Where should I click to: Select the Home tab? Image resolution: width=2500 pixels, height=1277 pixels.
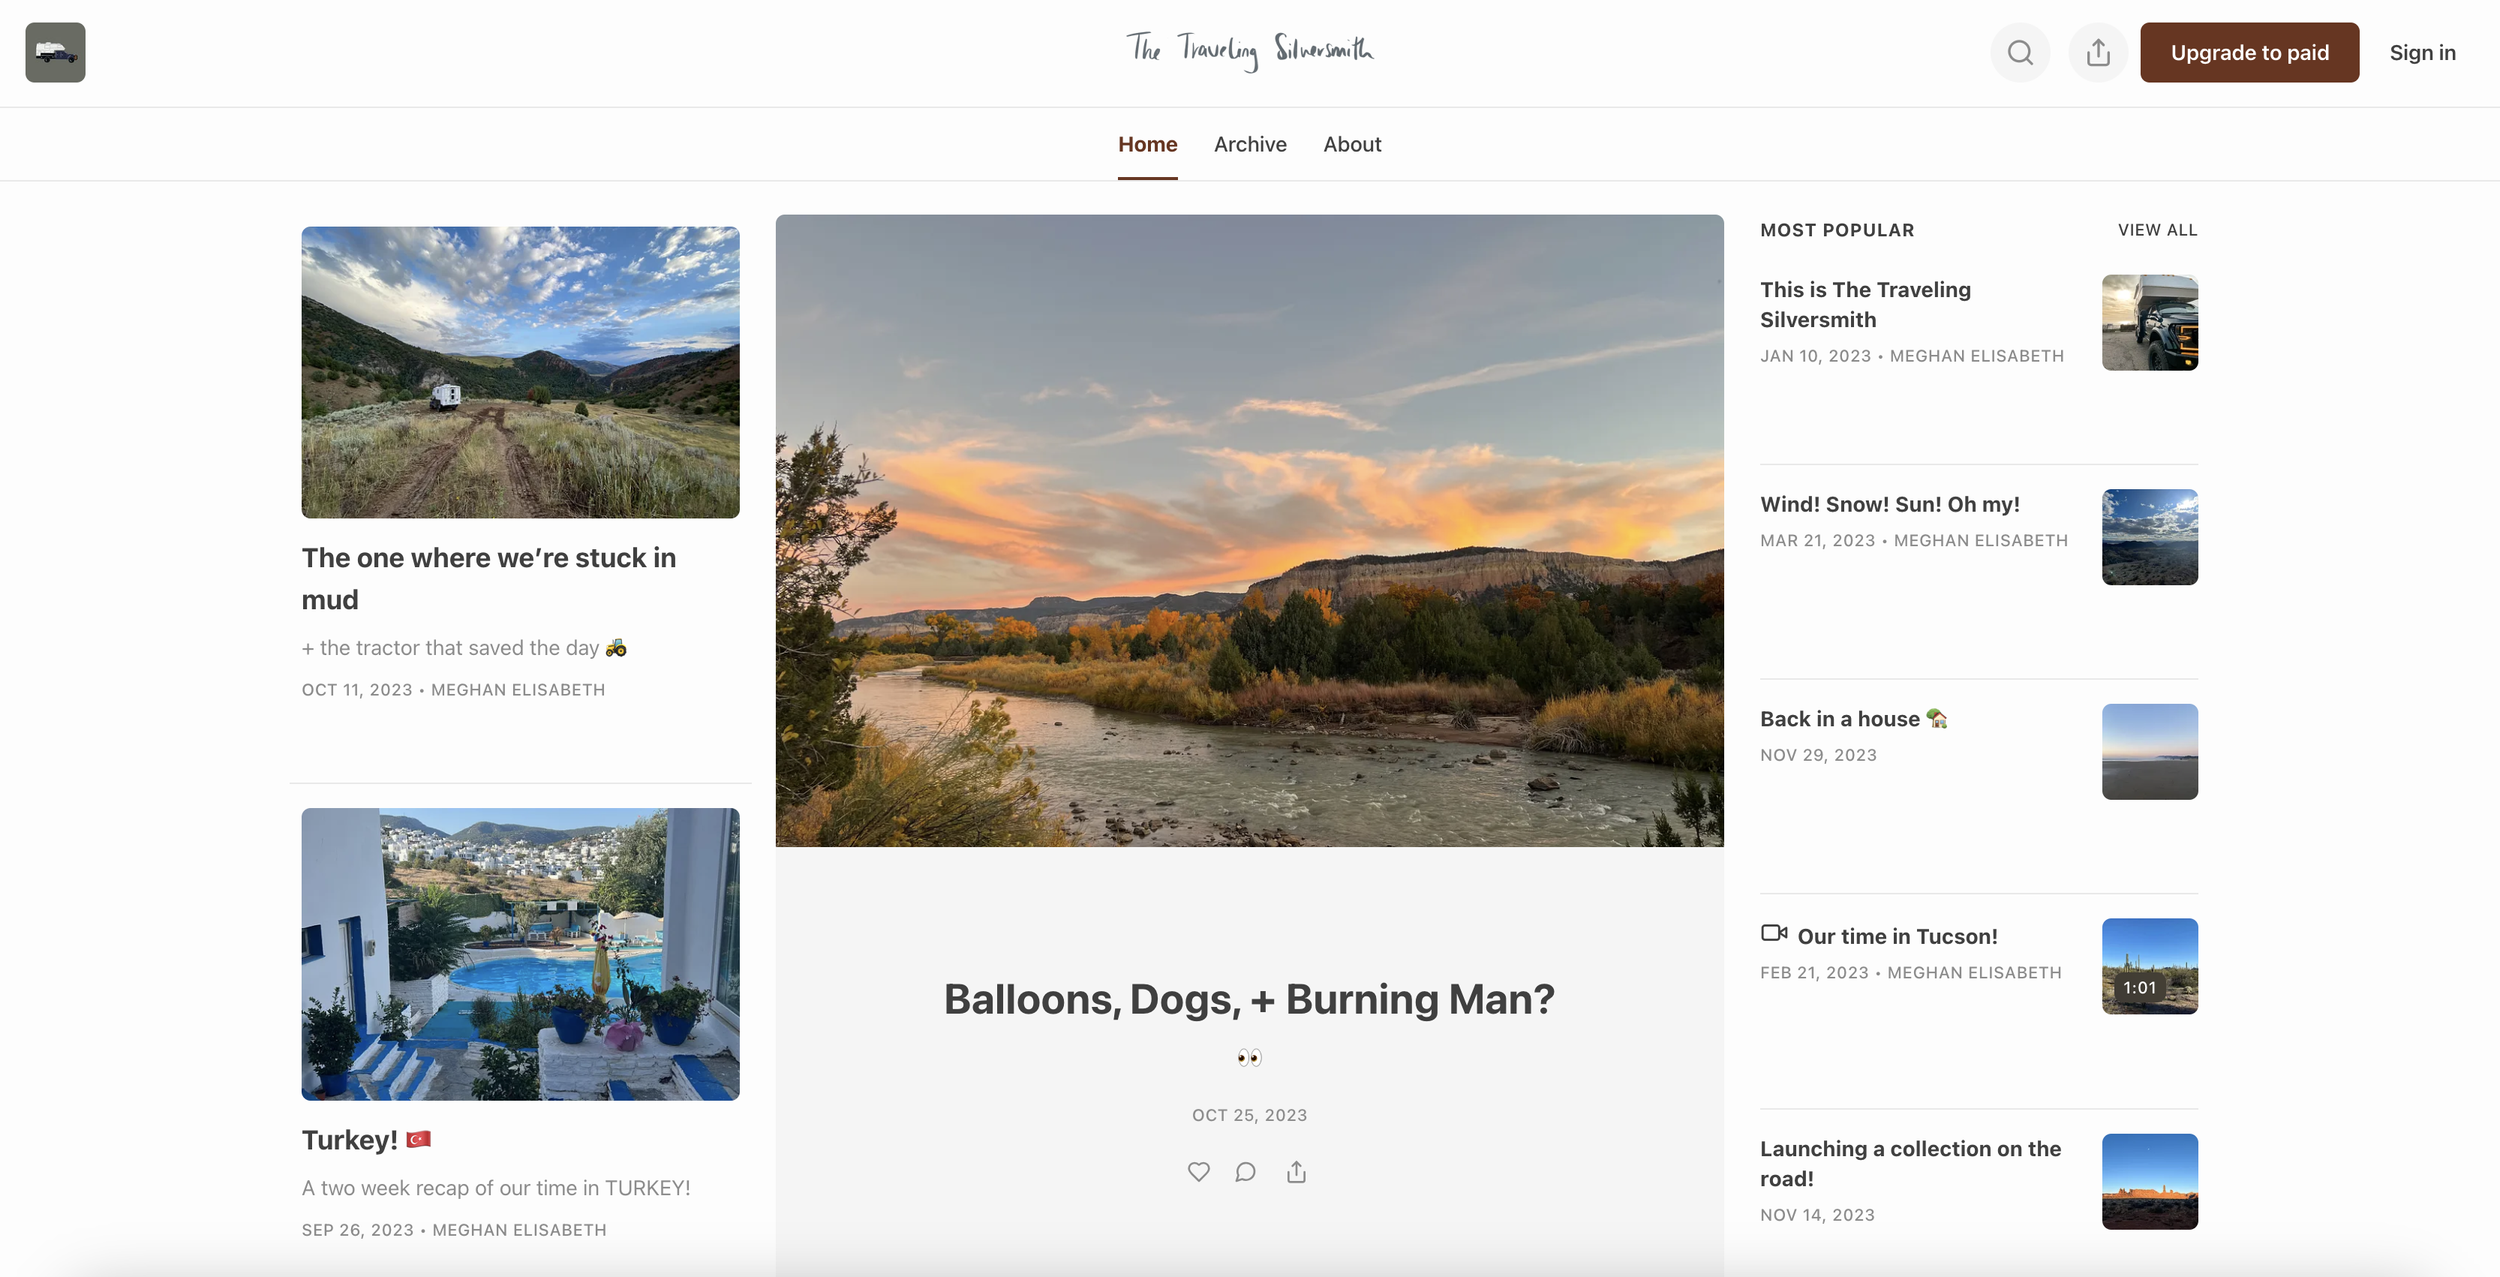point(1147,144)
